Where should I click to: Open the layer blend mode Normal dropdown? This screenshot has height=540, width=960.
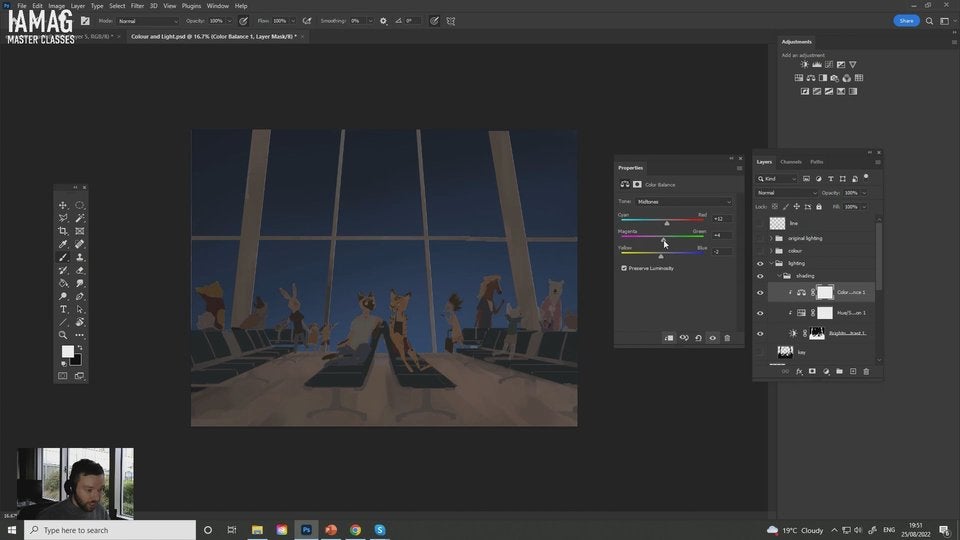point(787,193)
